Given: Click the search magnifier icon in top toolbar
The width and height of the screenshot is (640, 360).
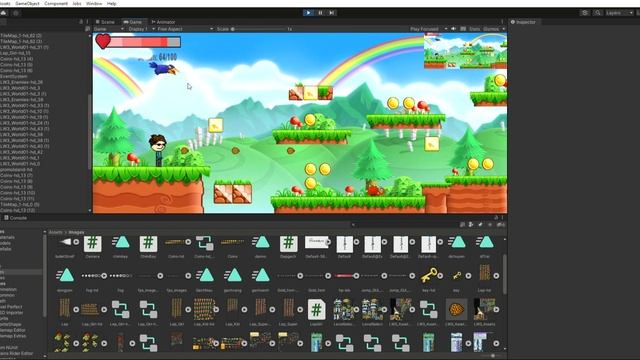Looking at the screenshot, I should [598, 13].
